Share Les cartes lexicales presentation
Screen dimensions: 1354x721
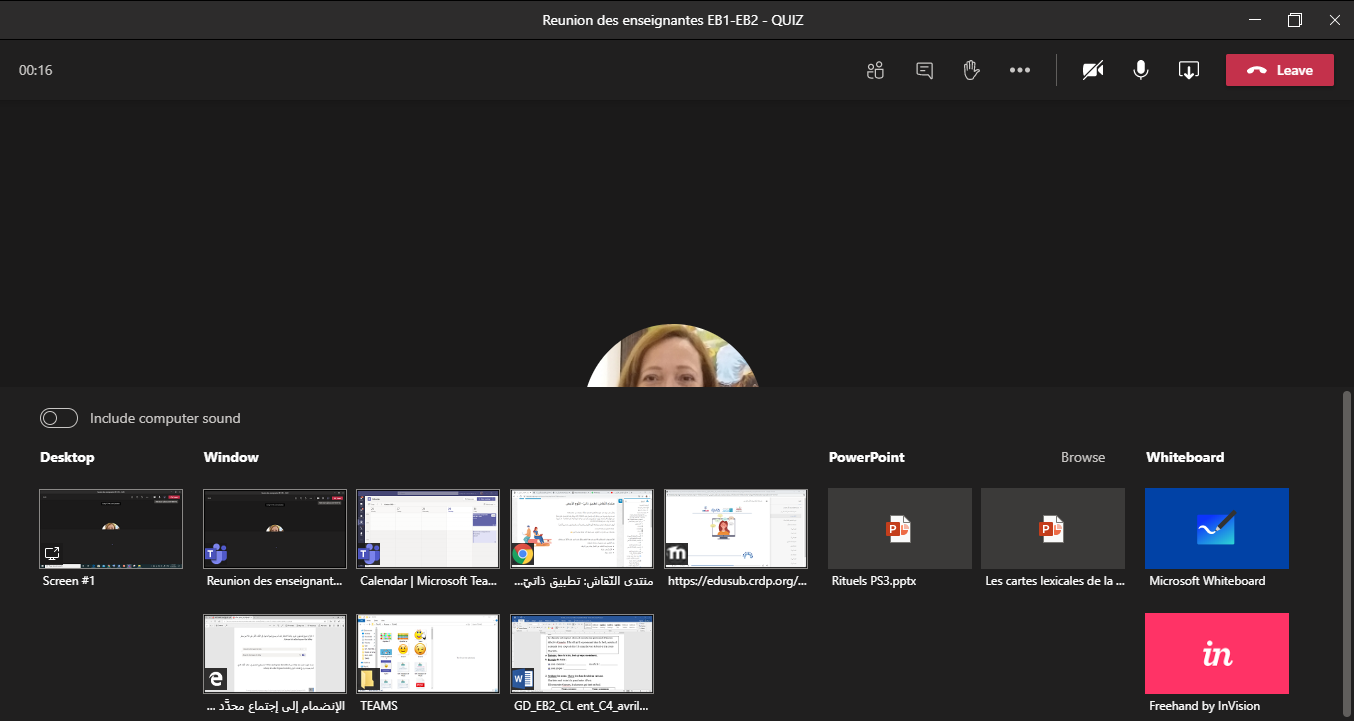pyautogui.click(x=1053, y=528)
